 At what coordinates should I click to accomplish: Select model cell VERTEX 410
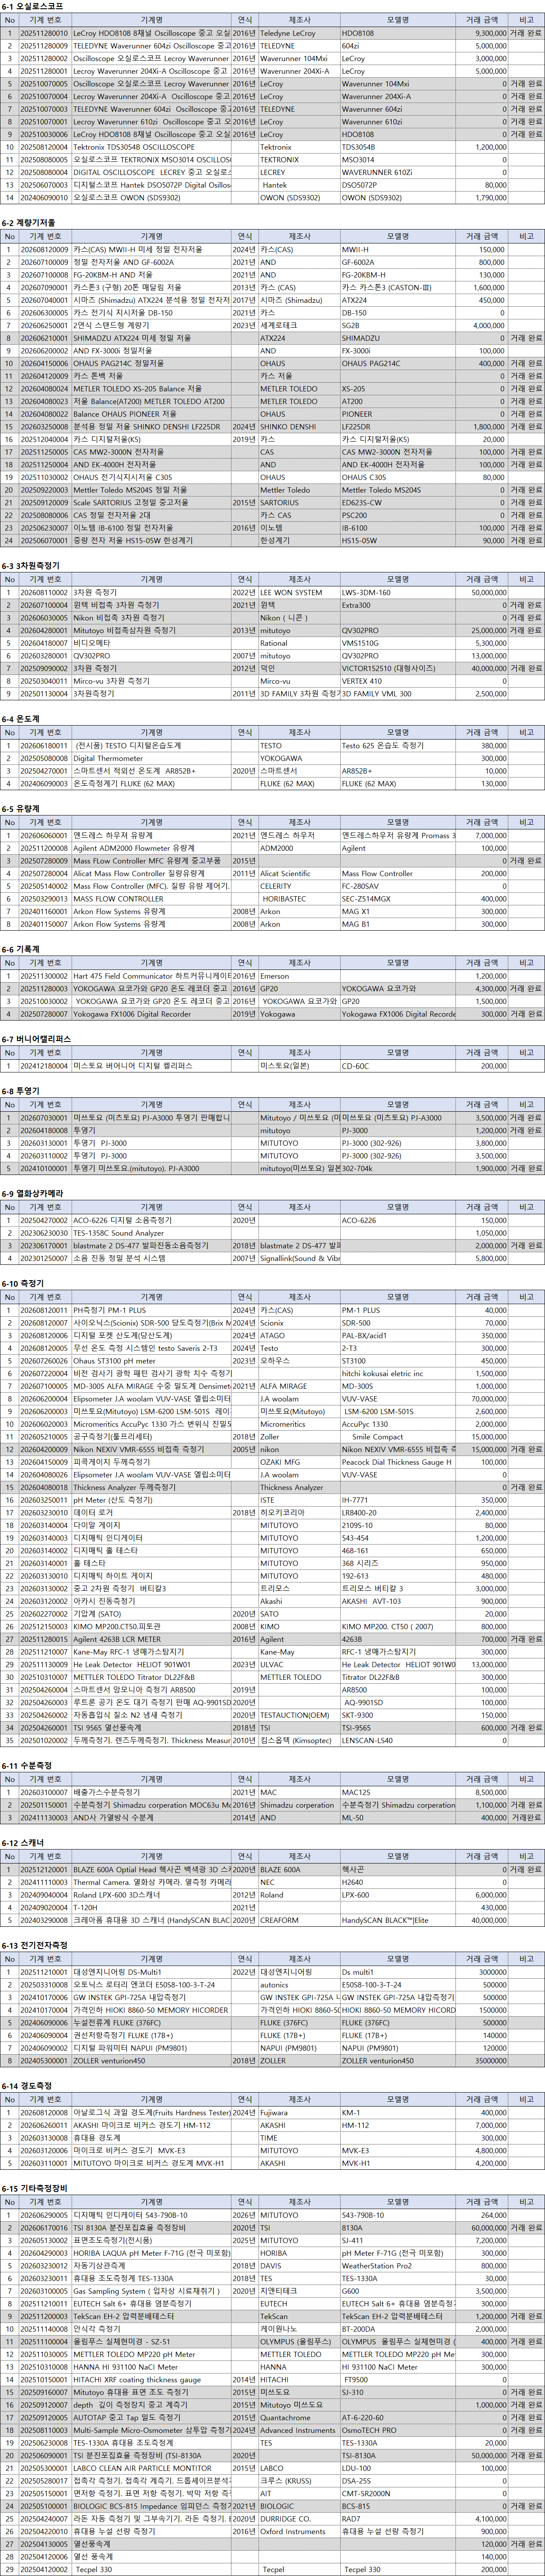click(x=397, y=681)
